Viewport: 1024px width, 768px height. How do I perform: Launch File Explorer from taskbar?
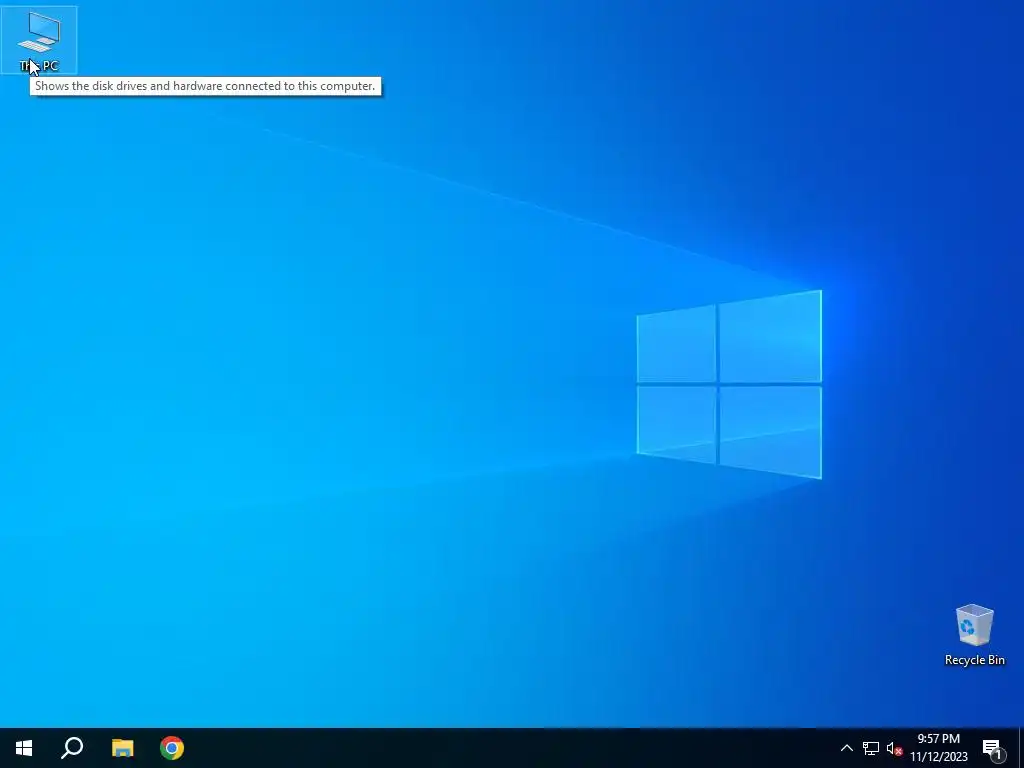click(122, 748)
